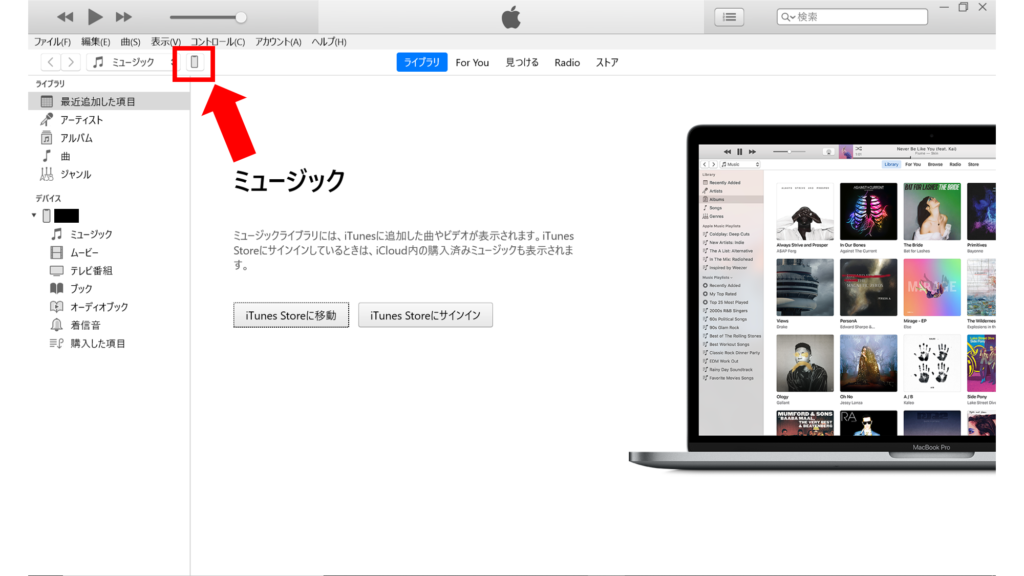Select the device phone icon in sidebar
This screenshot has height=576, width=1024.
pyautogui.click(x=46, y=216)
